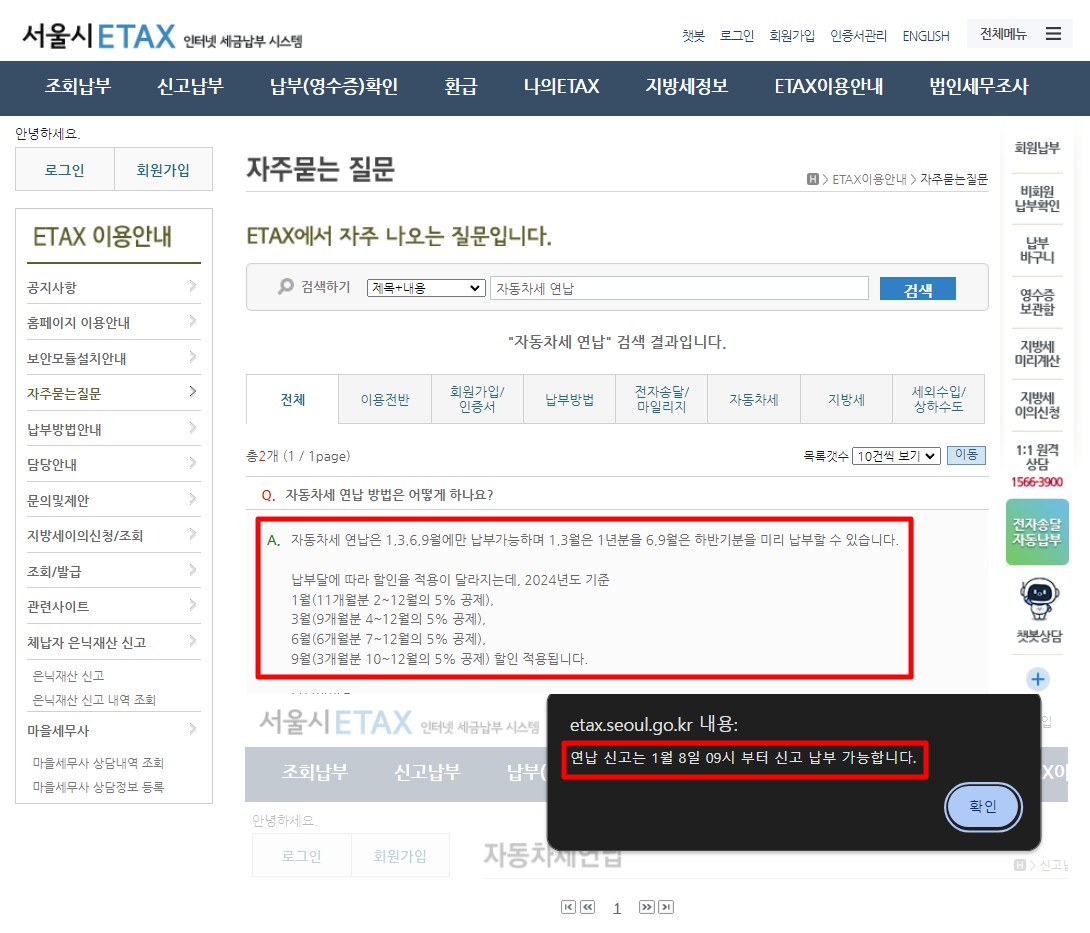Open the 10건씩 보기 list count dropdown
This screenshot has width=1090, height=933.
(x=896, y=455)
